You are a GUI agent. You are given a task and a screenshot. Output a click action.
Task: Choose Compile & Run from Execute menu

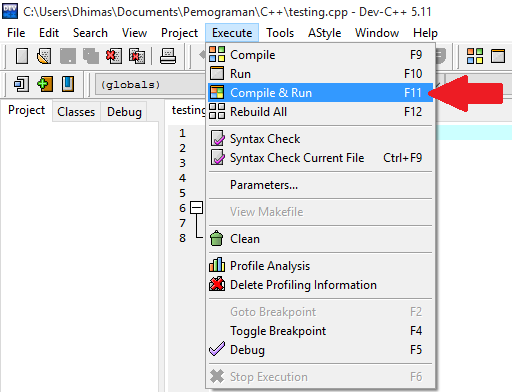click(320, 92)
